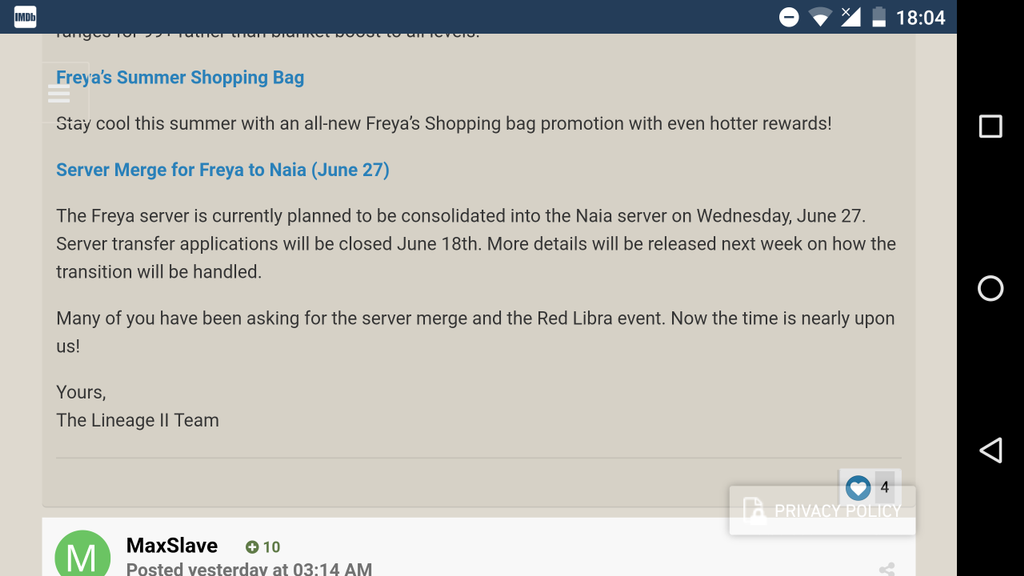Tap the 18:04 clock in status bar
Image resolution: width=1024 pixels, height=576 pixels.
coord(920,17)
